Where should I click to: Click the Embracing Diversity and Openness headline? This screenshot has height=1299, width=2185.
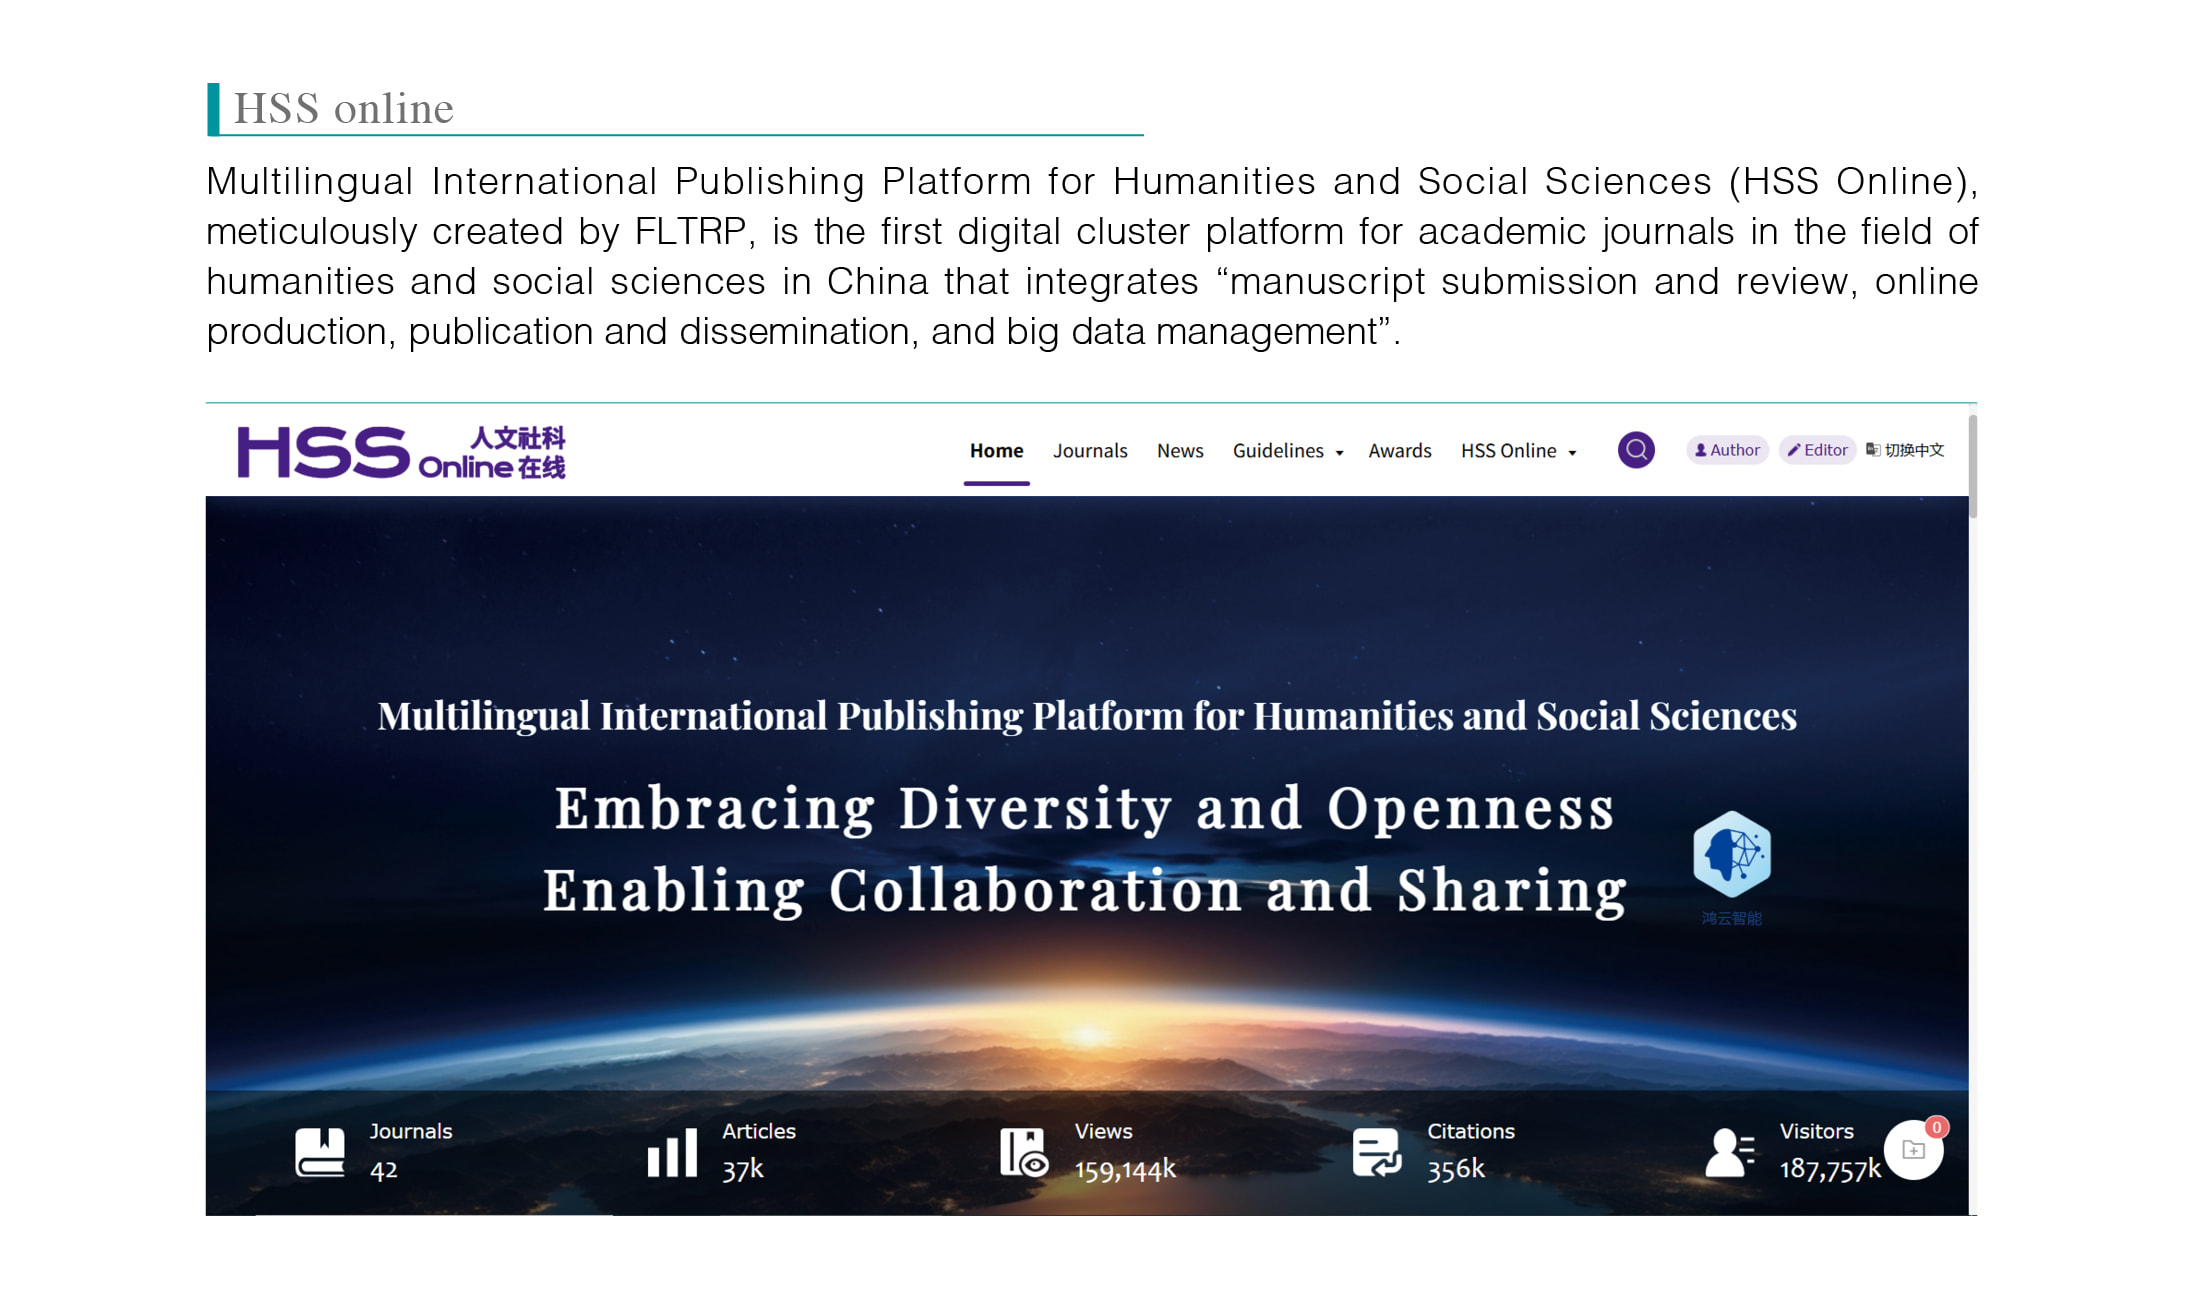(x=1085, y=808)
